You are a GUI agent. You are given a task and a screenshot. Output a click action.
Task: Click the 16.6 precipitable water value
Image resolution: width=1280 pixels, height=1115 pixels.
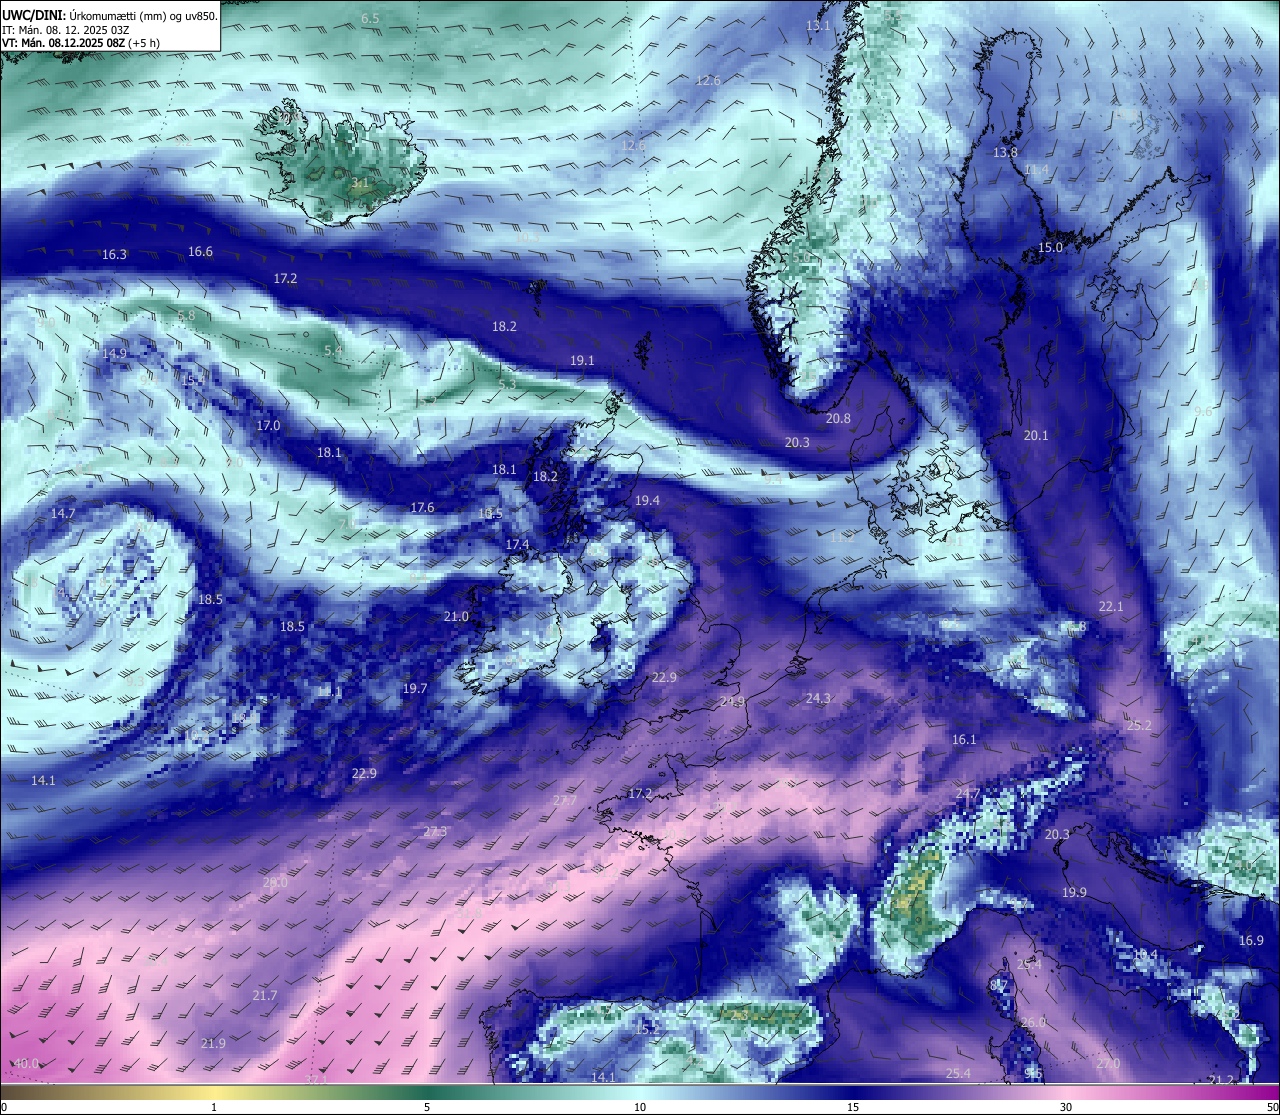point(201,252)
